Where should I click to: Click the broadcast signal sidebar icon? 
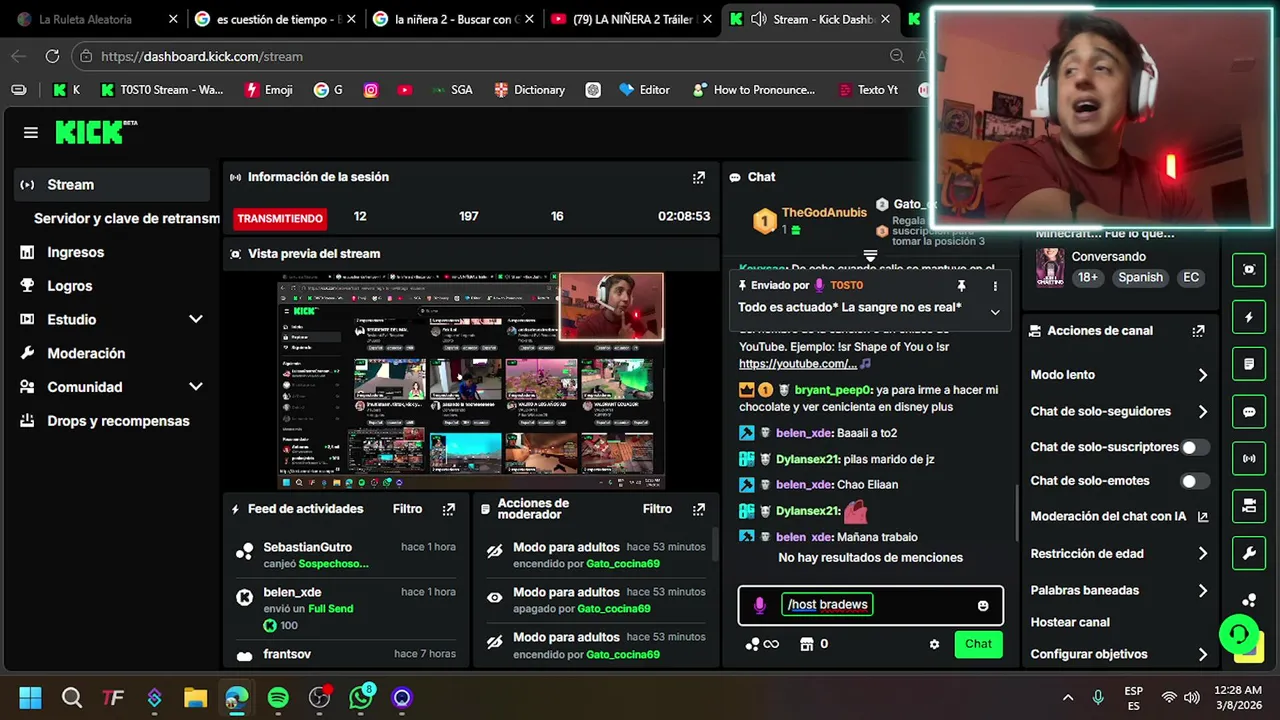(1249, 459)
